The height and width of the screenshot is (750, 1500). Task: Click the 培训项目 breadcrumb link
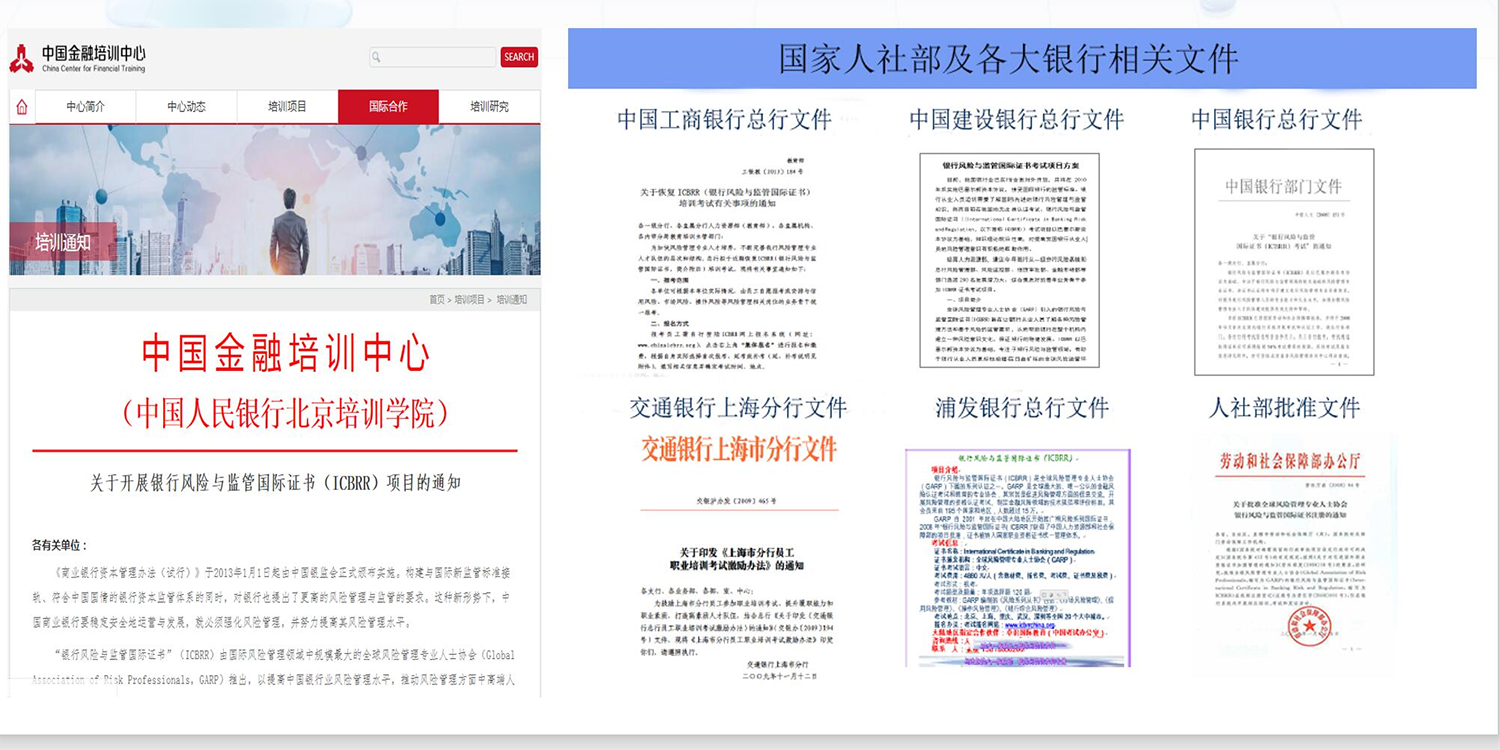pos(470,299)
